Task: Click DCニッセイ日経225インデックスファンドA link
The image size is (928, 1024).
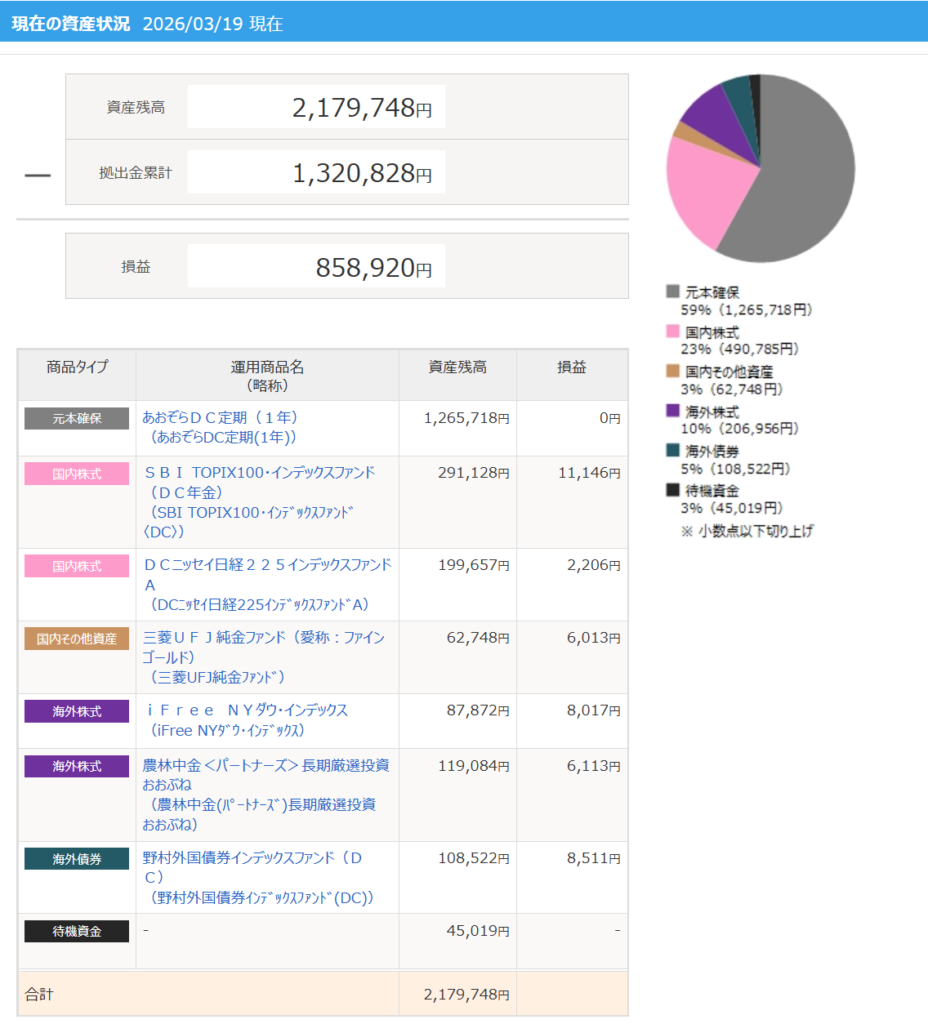Action: click(x=267, y=565)
